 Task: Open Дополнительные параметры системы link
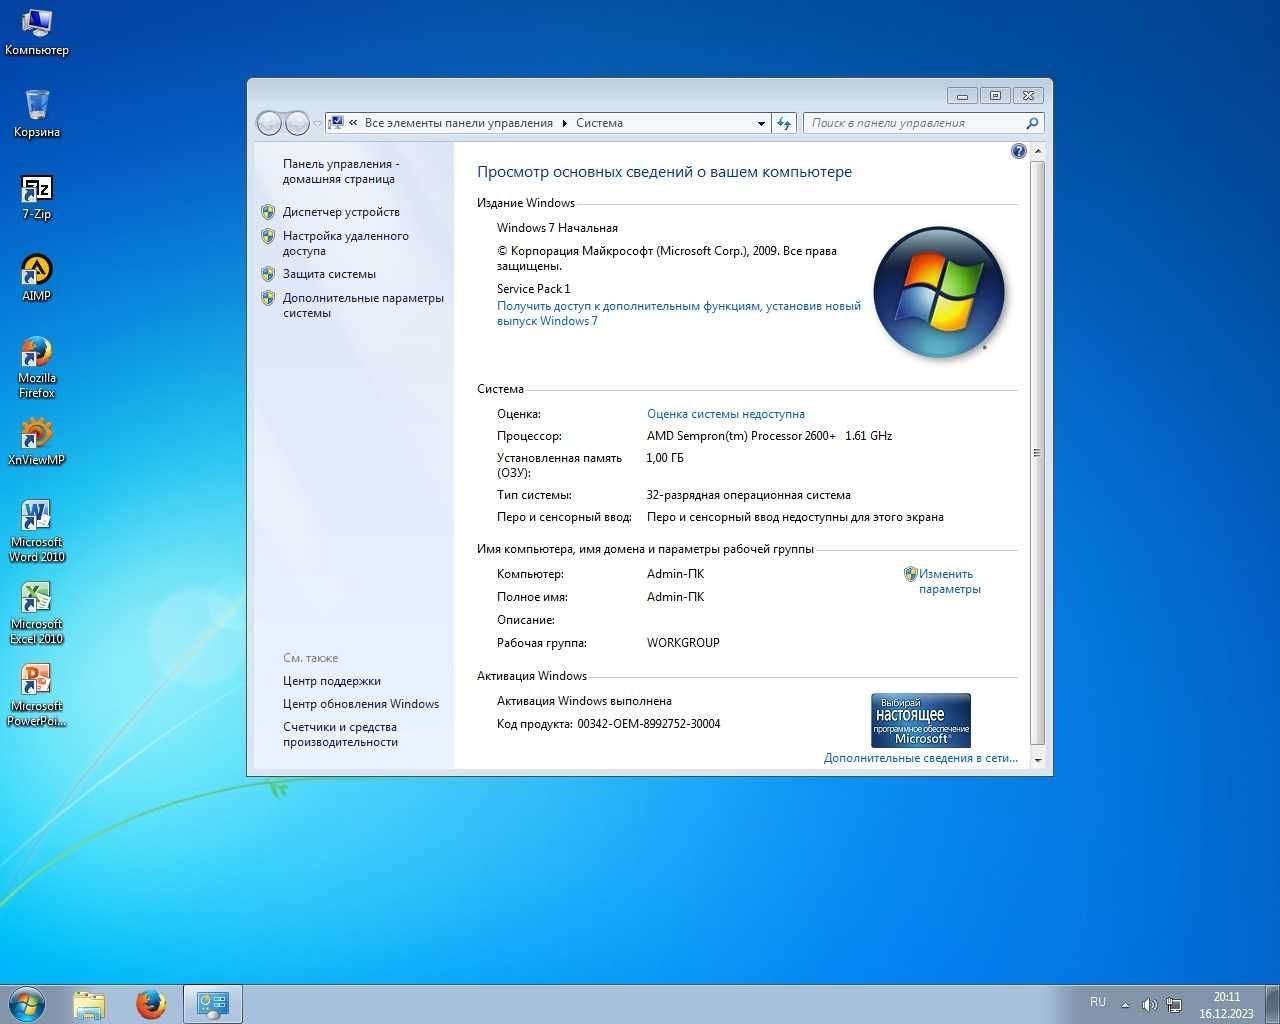[x=363, y=305]
